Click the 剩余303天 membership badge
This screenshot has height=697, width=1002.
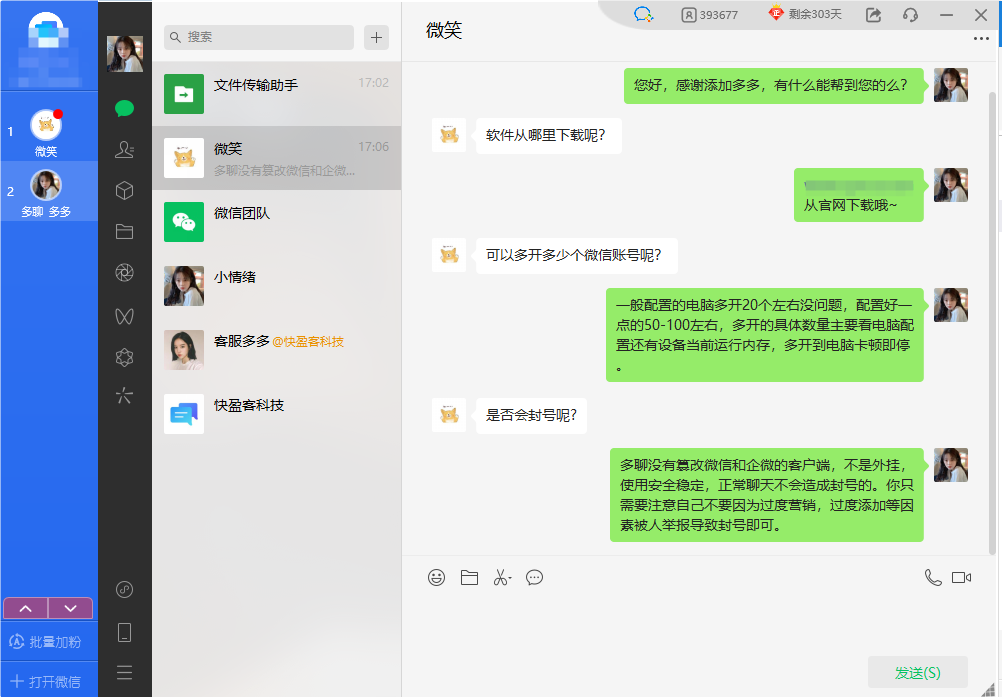[x=805, y=14]
